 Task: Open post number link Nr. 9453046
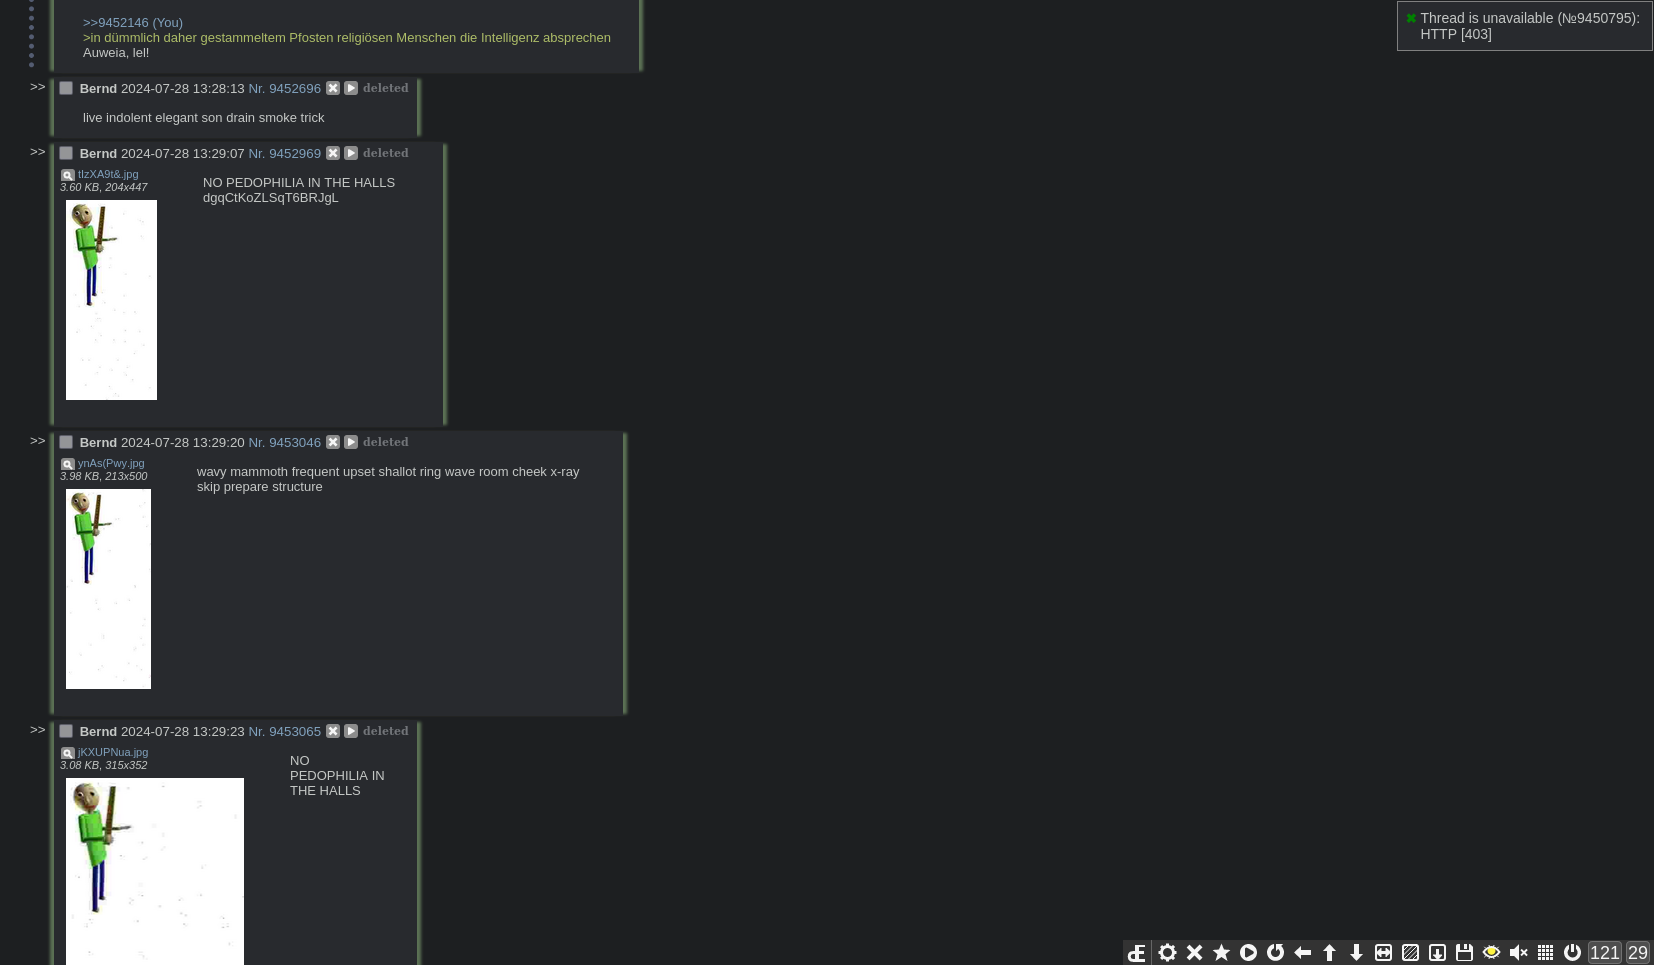click(x=284, y=442)
